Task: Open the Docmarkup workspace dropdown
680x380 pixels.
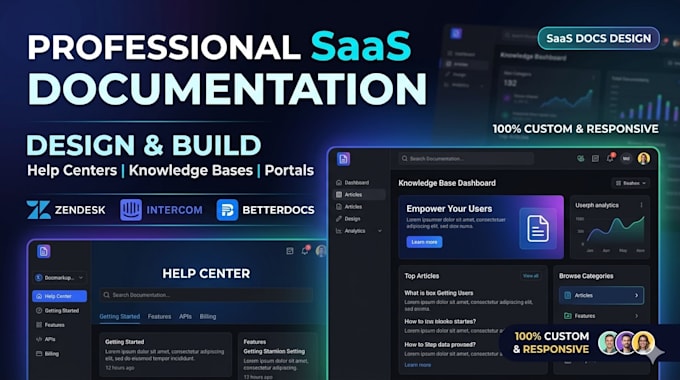Action: 59,278
